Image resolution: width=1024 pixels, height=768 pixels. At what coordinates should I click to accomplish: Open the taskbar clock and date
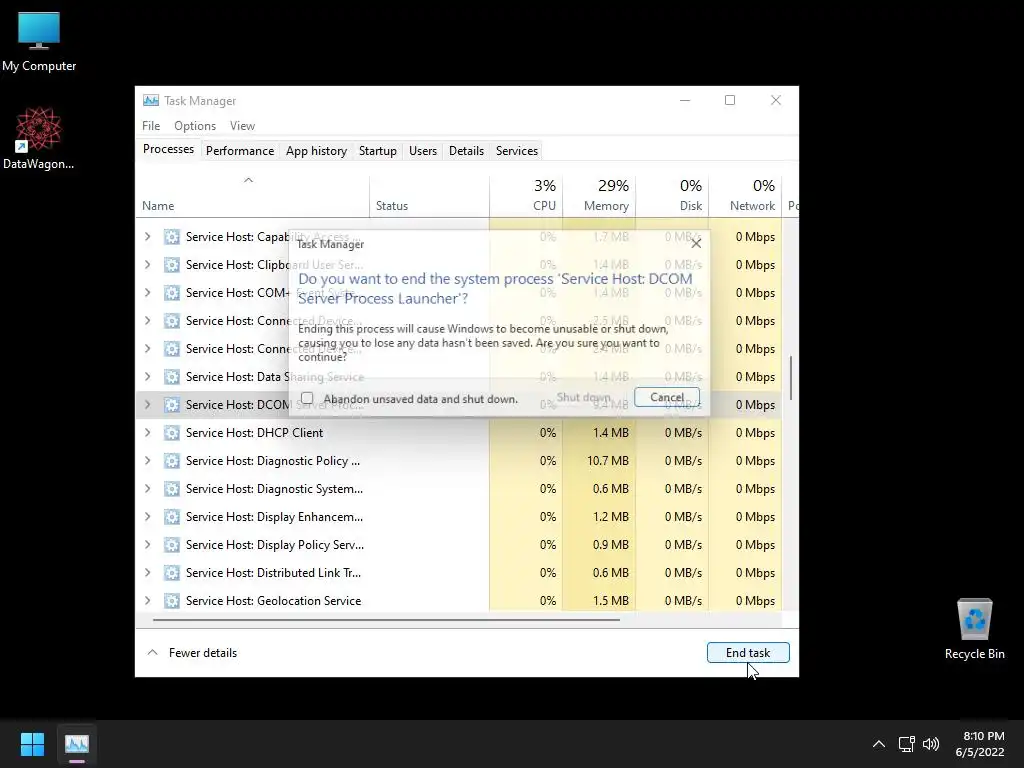(980, 744)
